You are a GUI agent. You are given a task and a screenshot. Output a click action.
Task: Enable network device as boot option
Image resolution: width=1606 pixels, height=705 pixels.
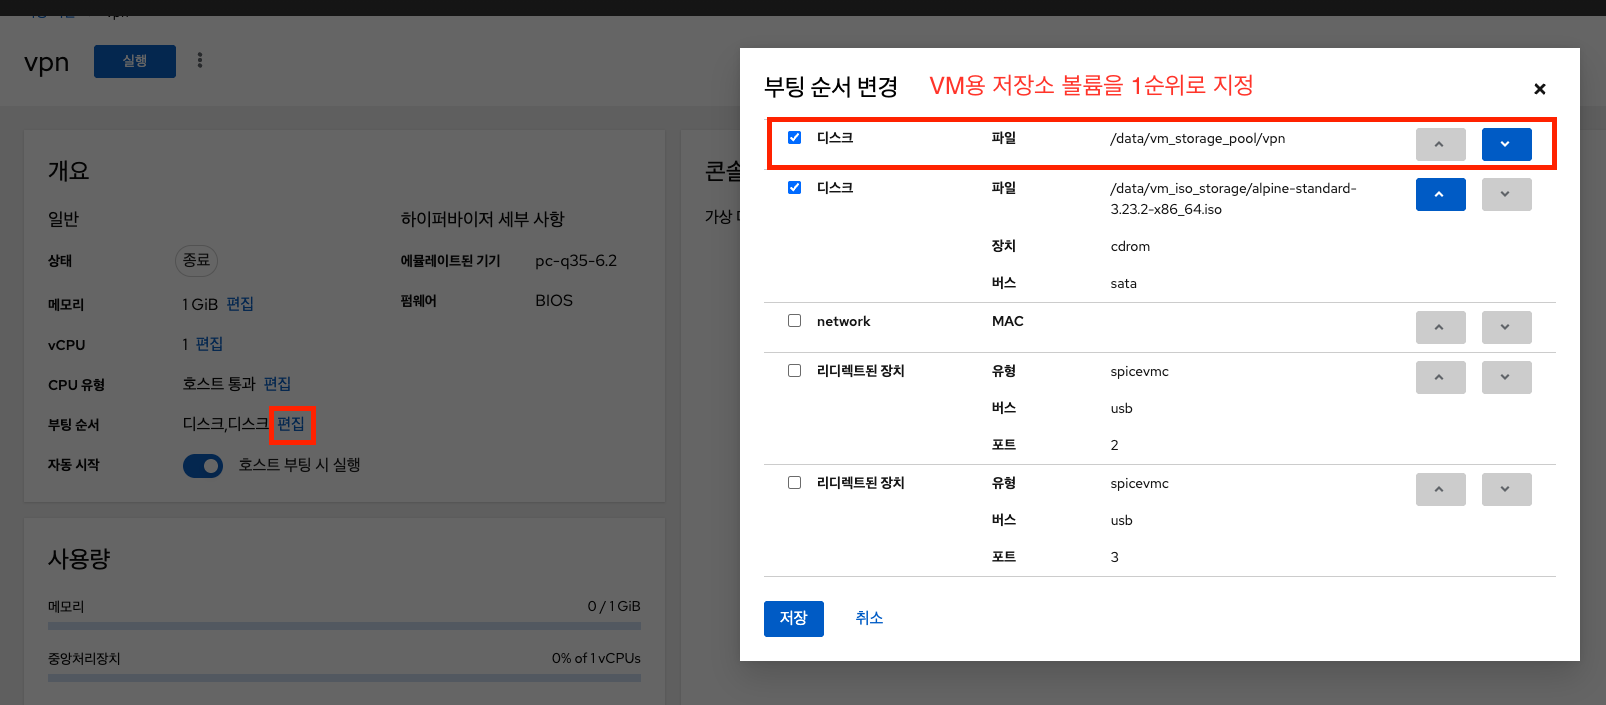click(x=794, y=321)
